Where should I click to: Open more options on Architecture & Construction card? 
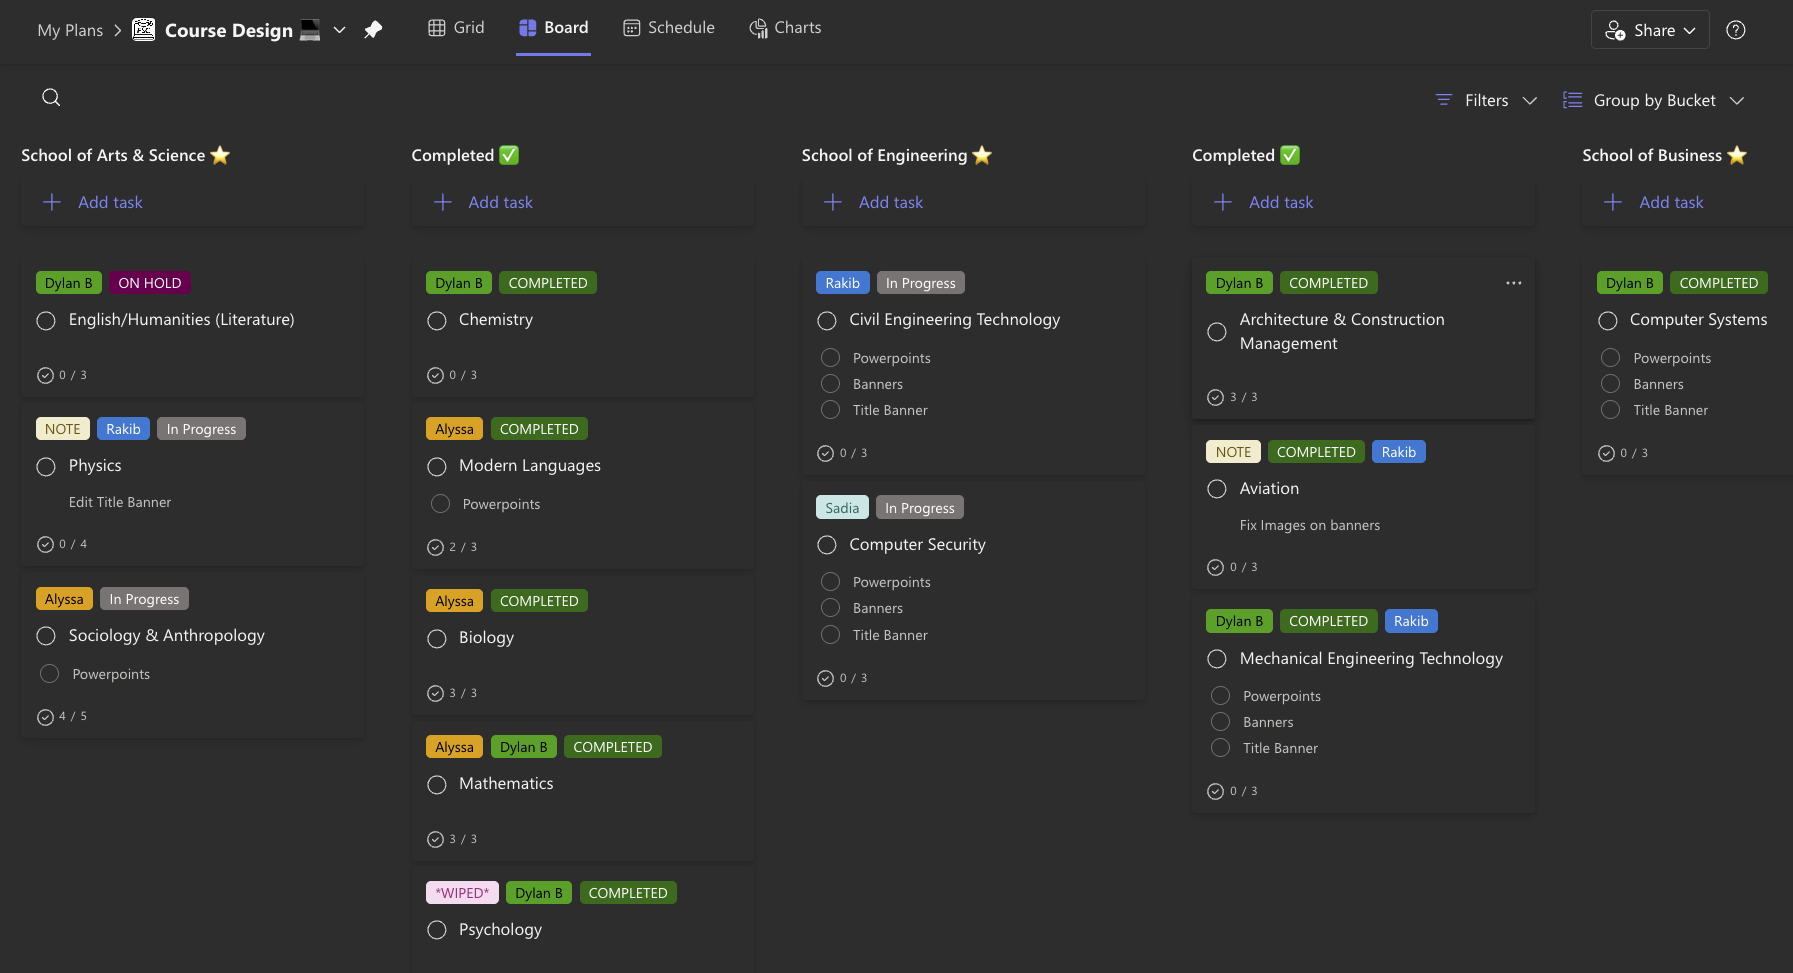pos(1514,283)
